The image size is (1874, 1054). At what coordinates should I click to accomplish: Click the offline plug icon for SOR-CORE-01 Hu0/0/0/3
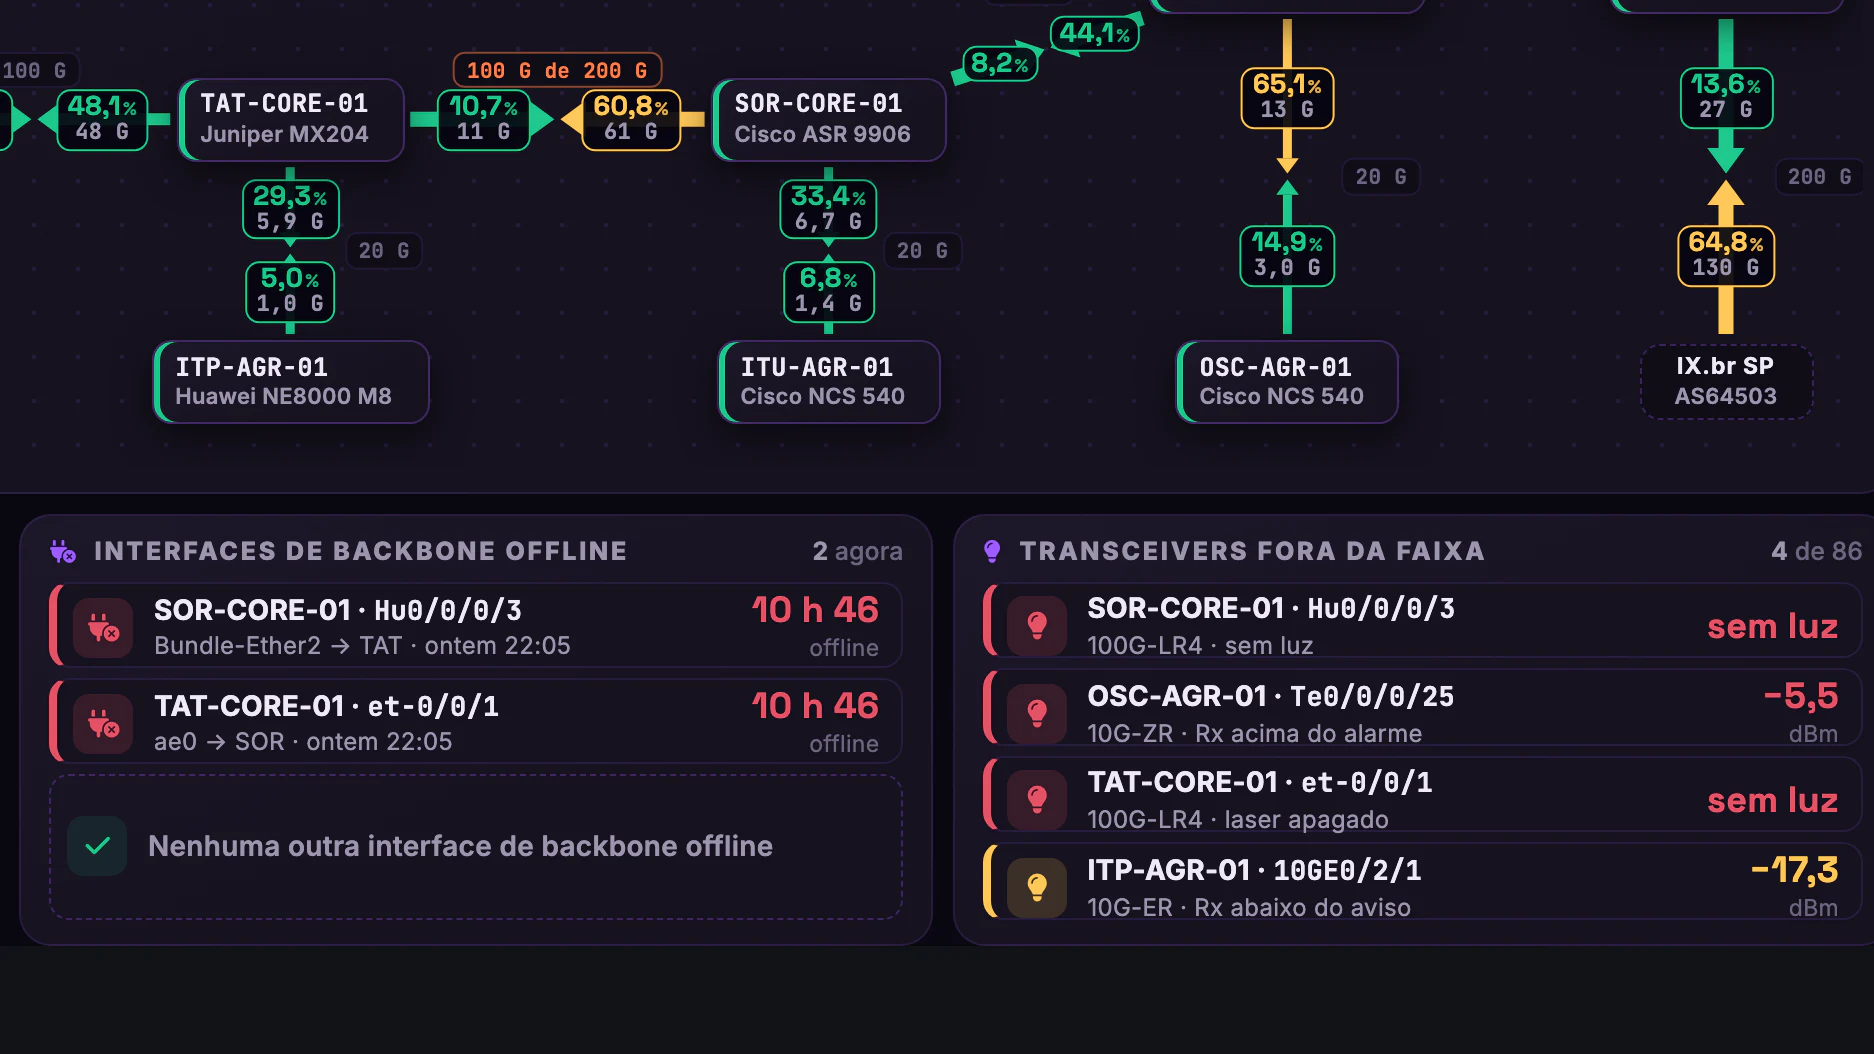103,627
